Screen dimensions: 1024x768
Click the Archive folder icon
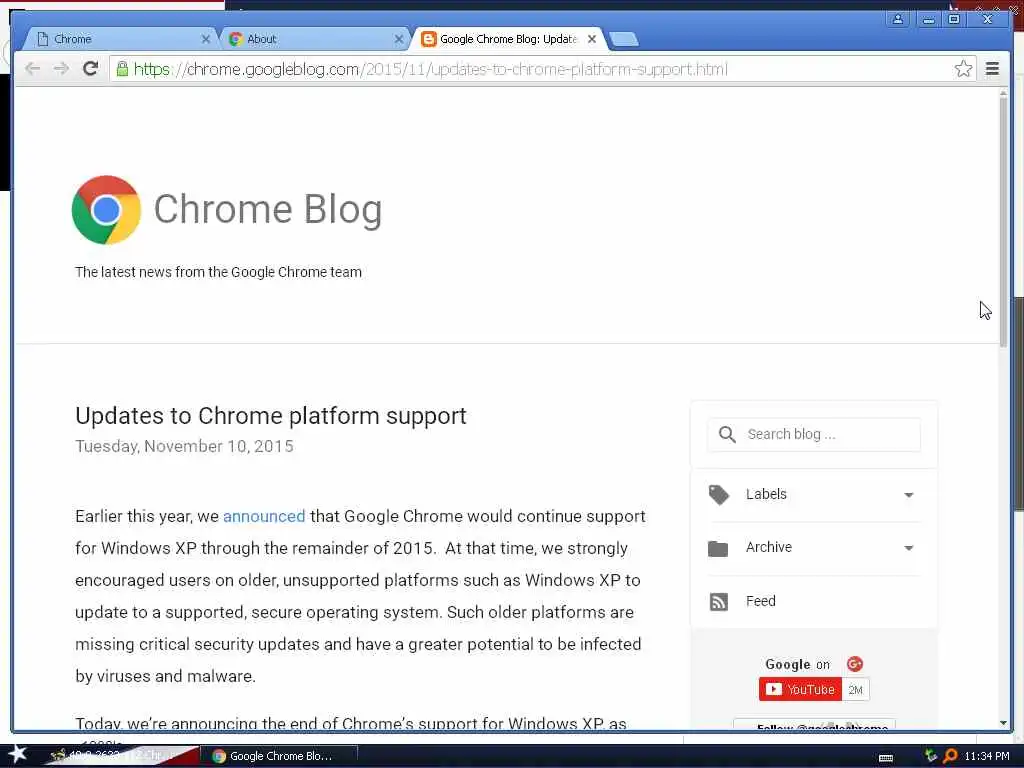[x=718, y=548]
